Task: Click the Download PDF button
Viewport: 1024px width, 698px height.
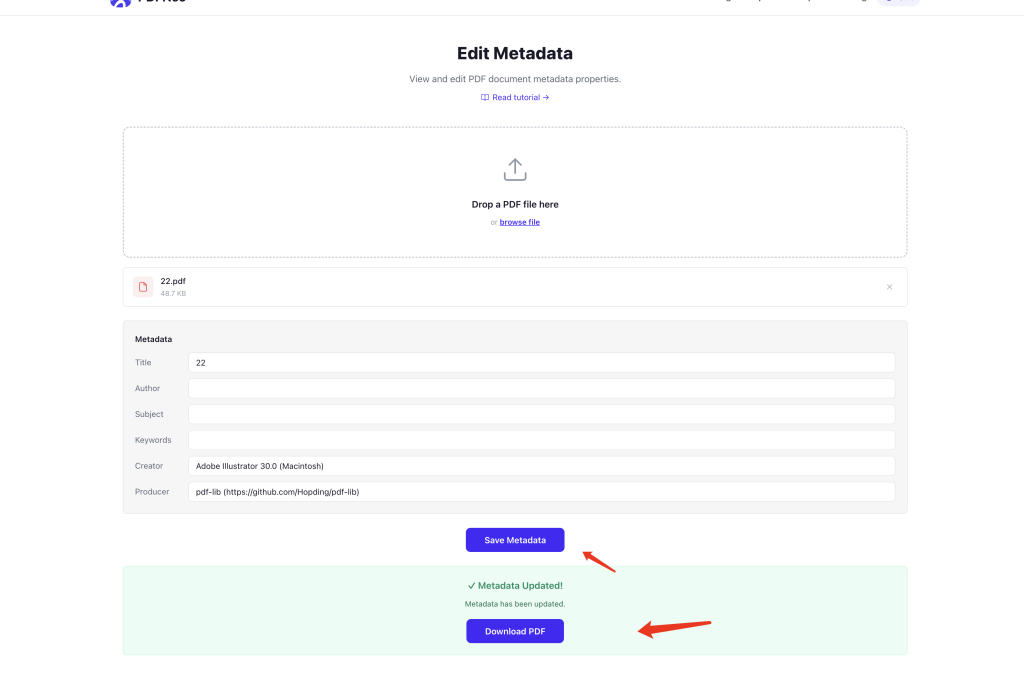Action: tap(515, 631)
